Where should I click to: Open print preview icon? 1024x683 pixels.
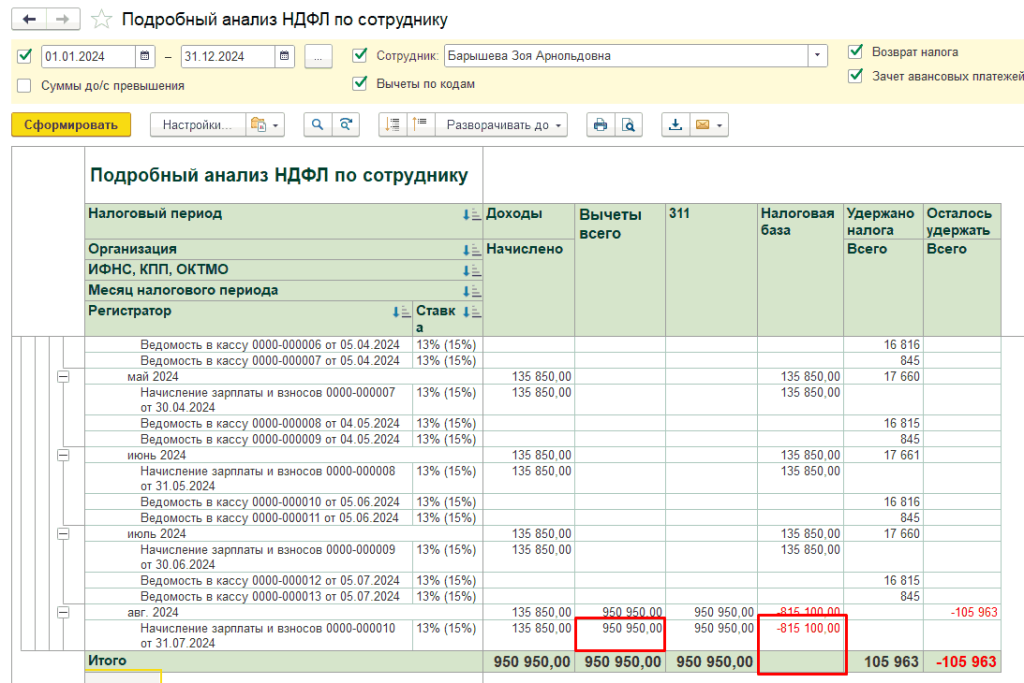point(628,125)
